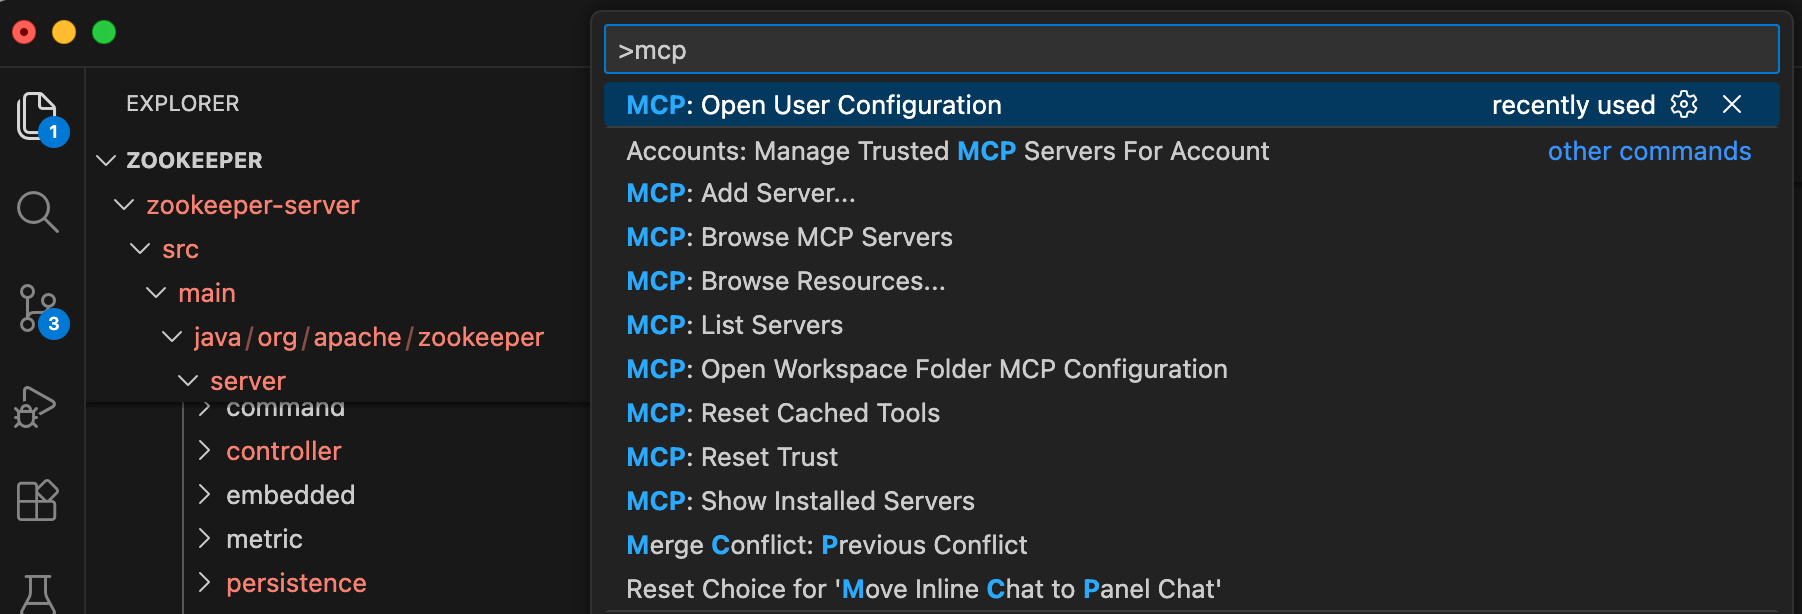Screen dimensions: 1802x614
Task: Click the command palette input field
Action: pos(1191,50)
